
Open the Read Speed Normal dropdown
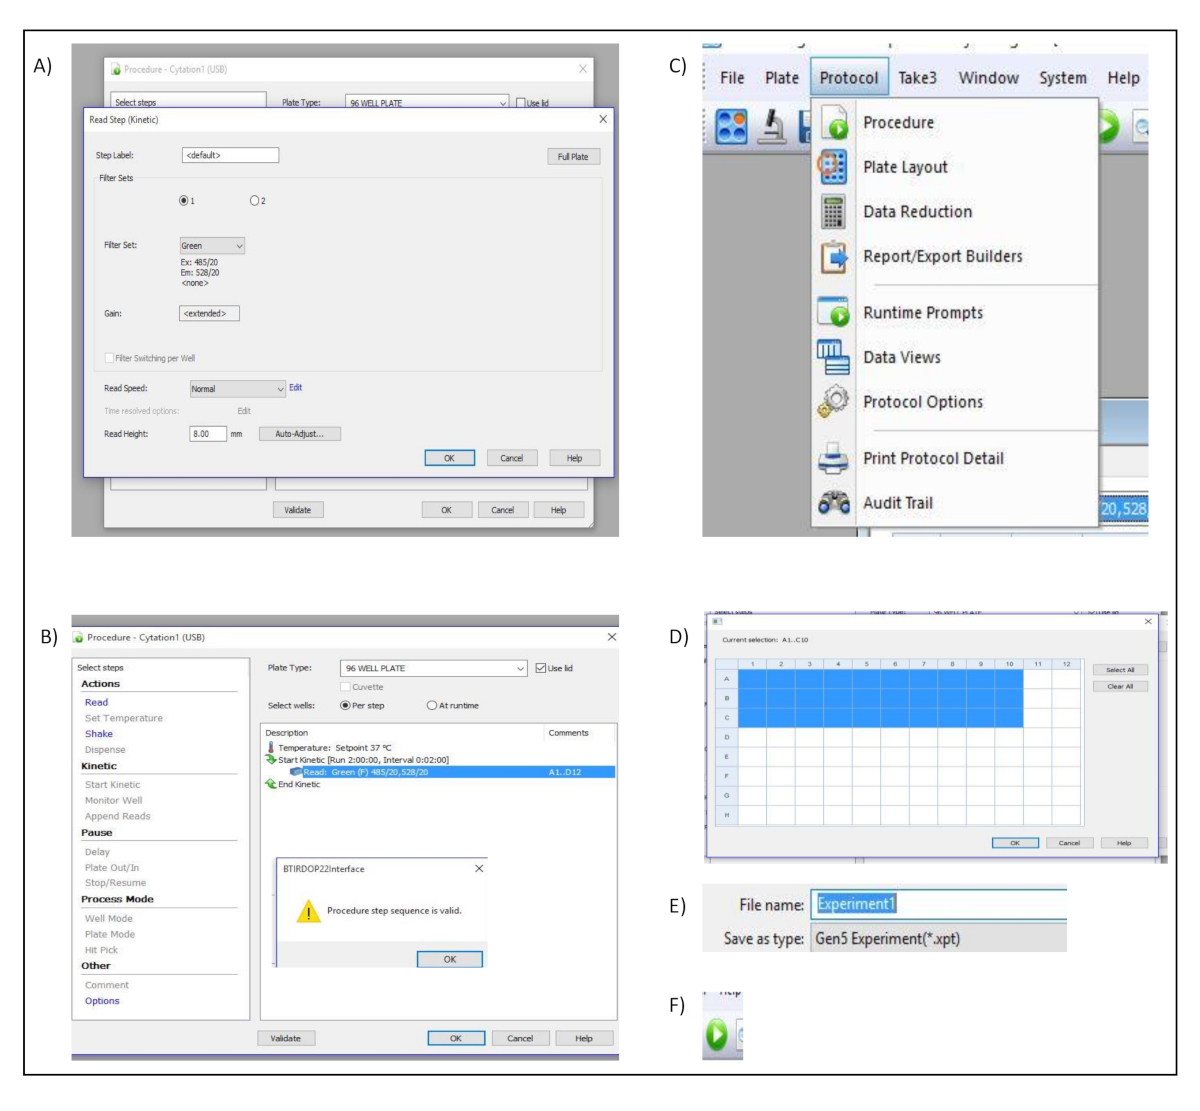point(238,389)
